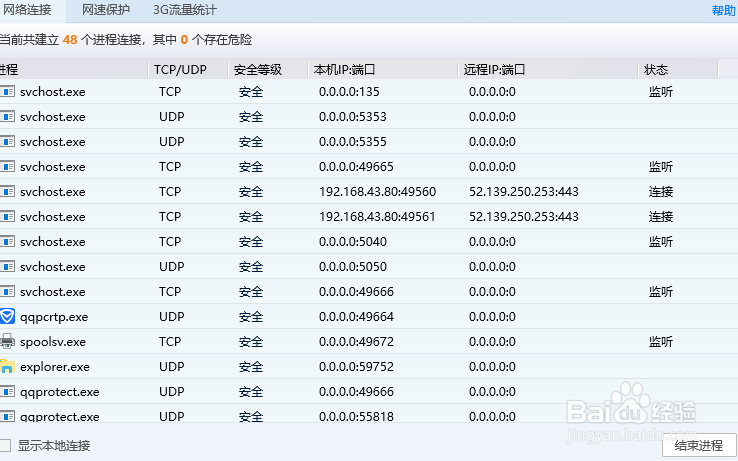The height and width of the screenshot is (461, 738).
Task: Switch to the 网速保护 tab
Action: pyautogui.click(x=106, y=10)
